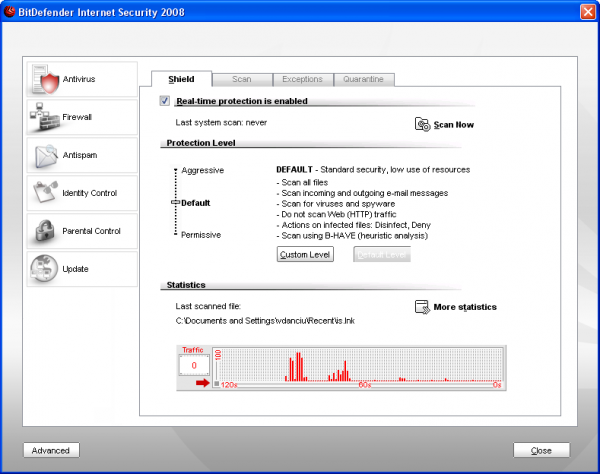Set protection level to Aggressive

tap(202, 170)
